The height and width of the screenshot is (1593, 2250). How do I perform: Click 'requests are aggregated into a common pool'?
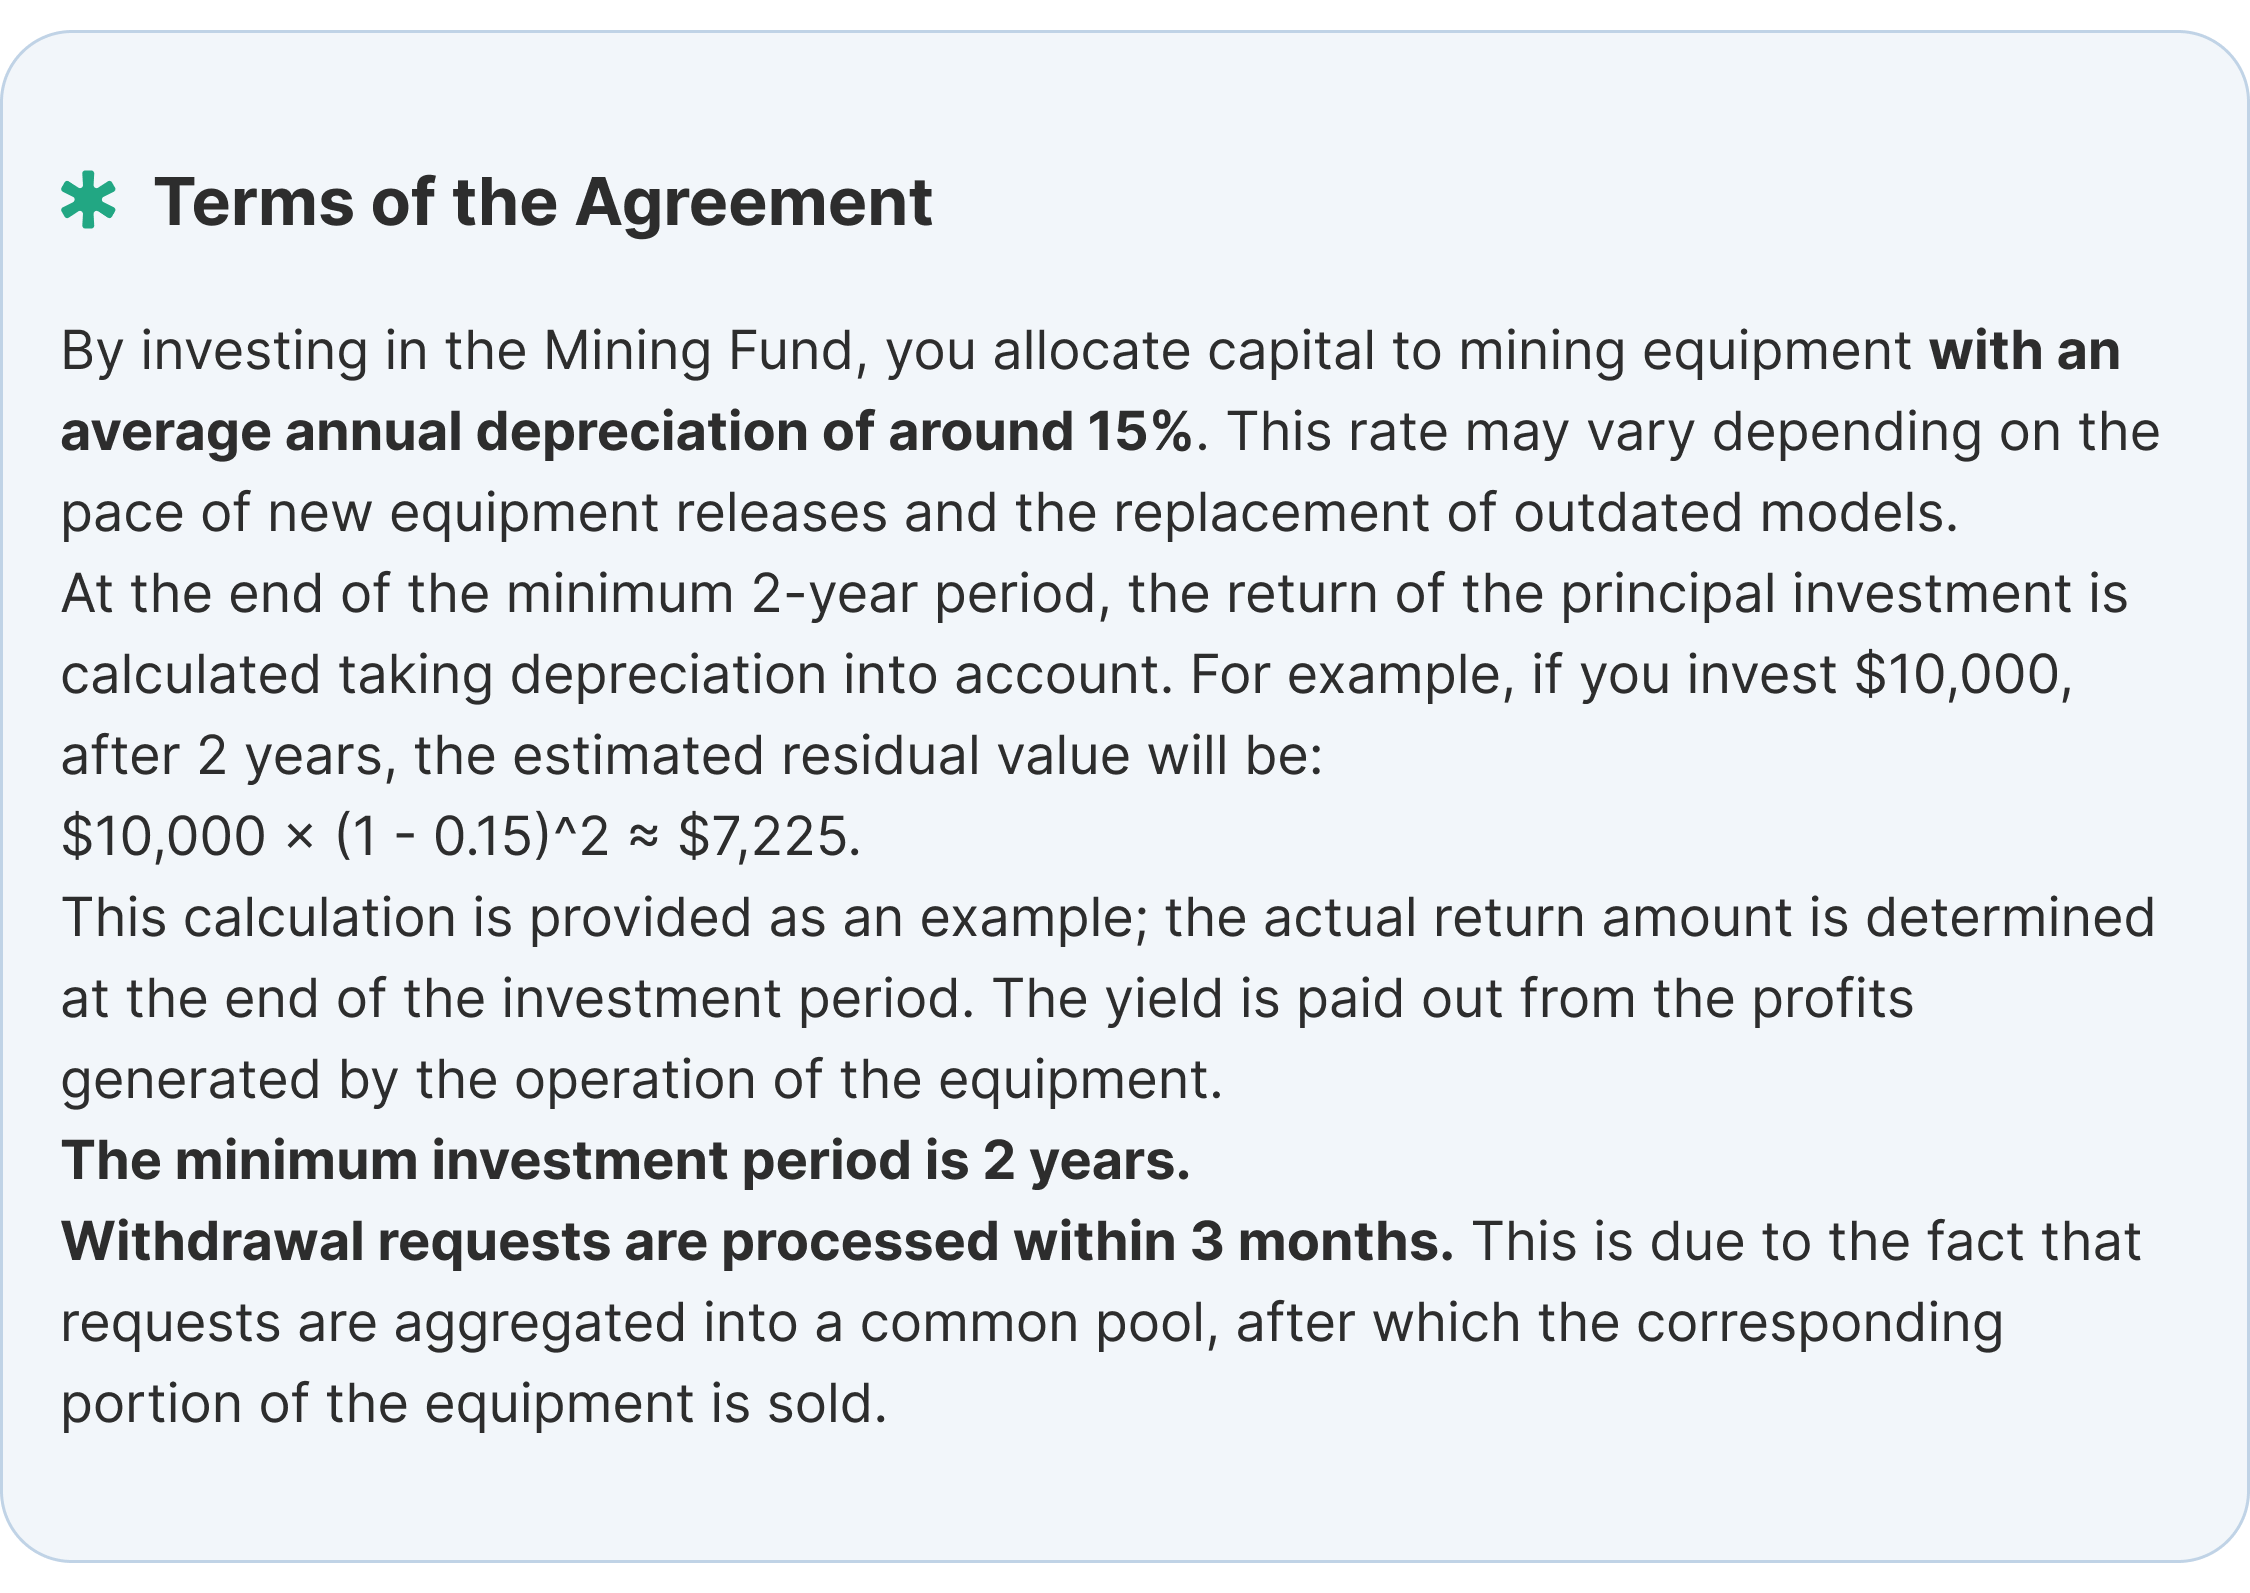[x=639, y=1323]
